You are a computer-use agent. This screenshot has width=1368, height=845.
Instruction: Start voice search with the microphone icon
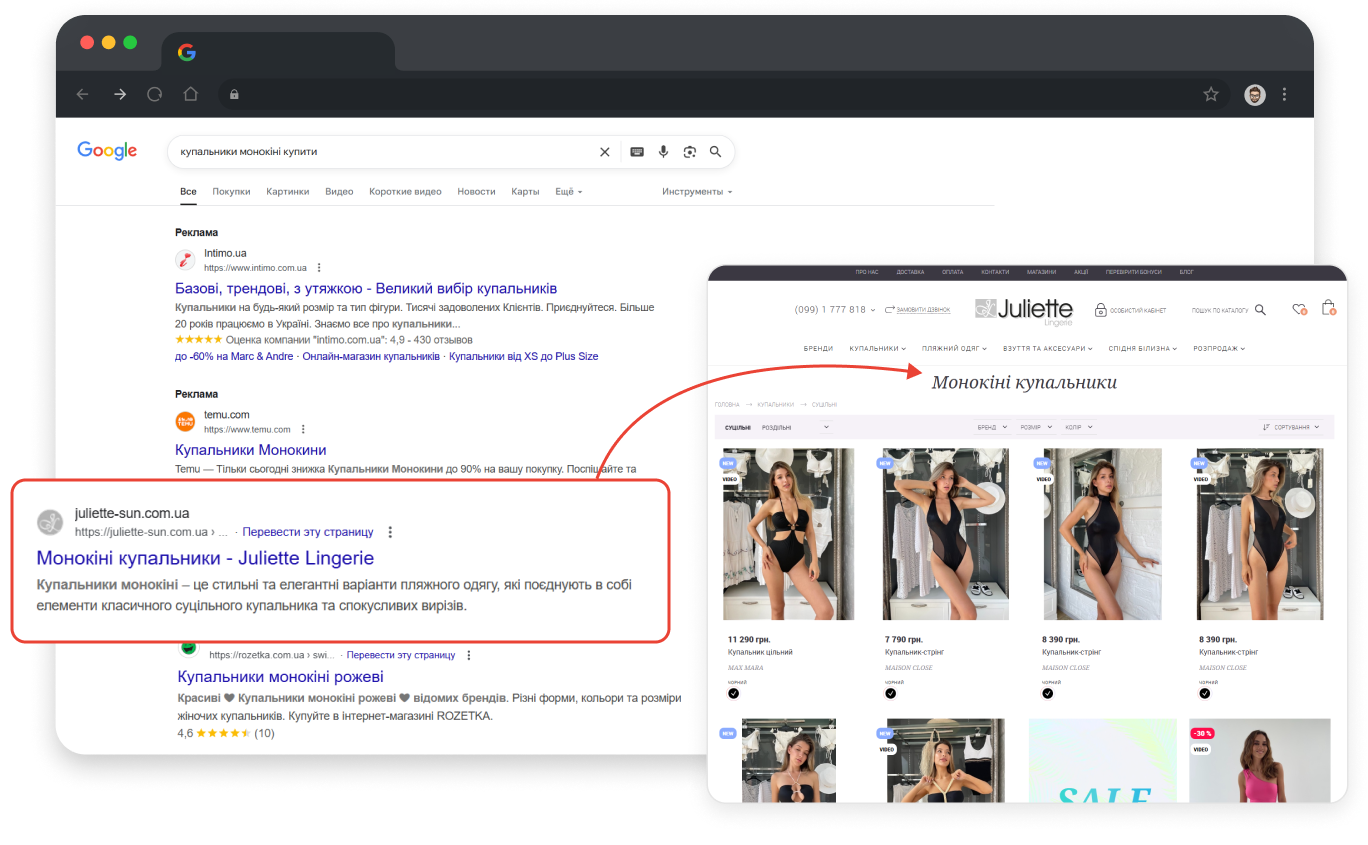tap(663, 152)
